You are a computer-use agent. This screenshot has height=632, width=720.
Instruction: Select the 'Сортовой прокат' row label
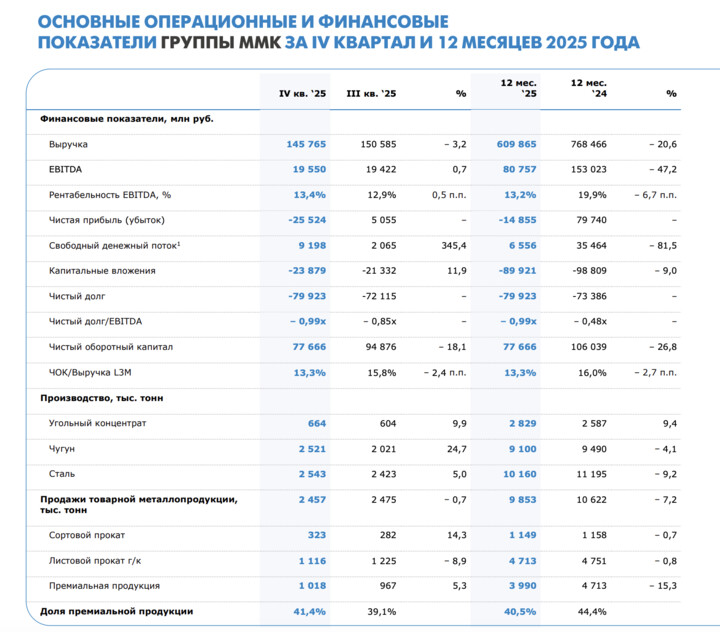tap(88, 534)
